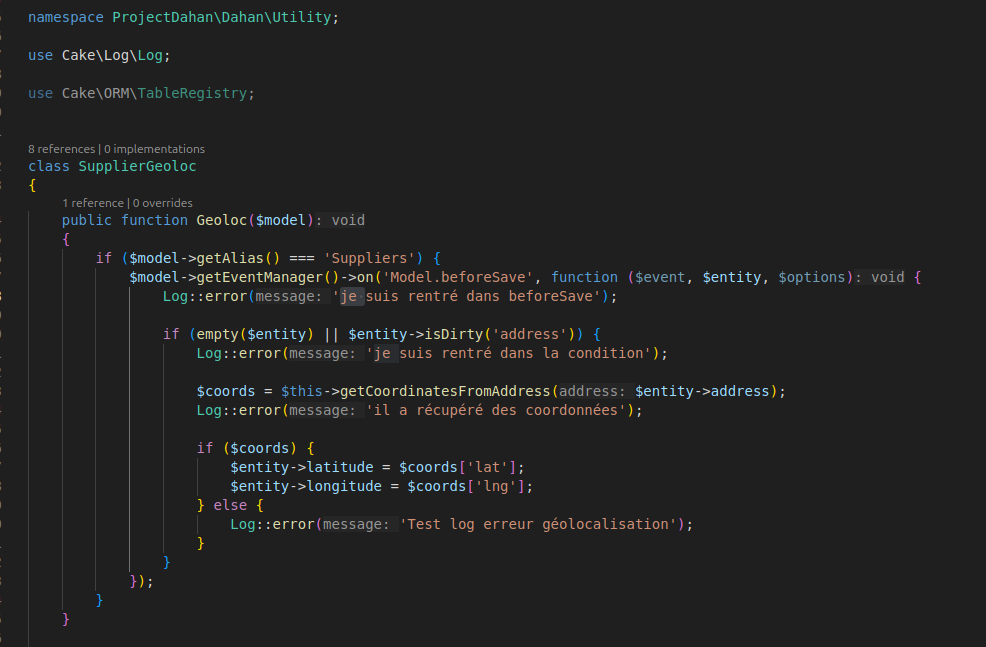The width and height of the screenshot is (986, 647).
Task: Click the greyed-out TableRegistry import
Action: pyautogui.click(x=191, y=93)
